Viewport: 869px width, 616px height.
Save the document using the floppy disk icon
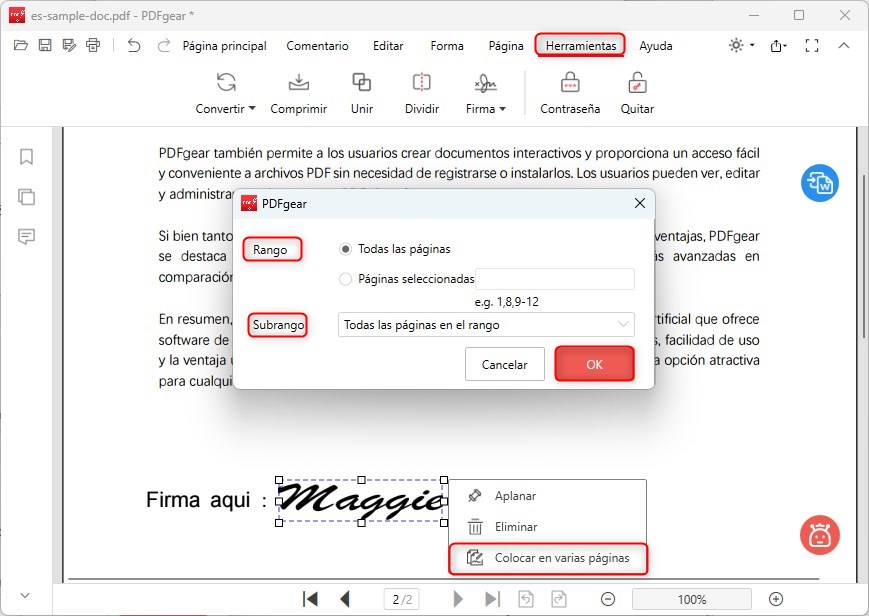tap(45, 45)
